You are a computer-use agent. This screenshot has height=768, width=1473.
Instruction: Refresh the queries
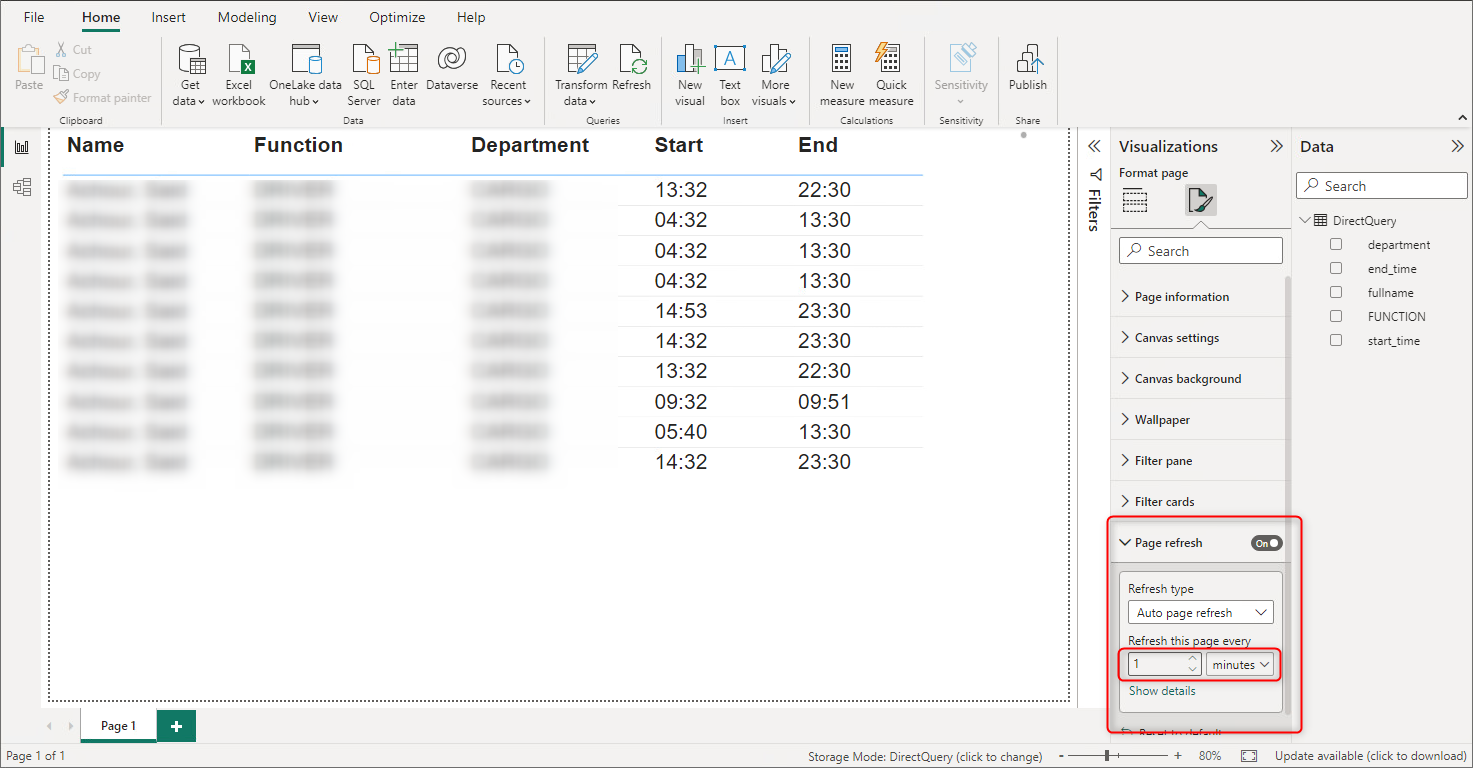[x=632, y=68]
